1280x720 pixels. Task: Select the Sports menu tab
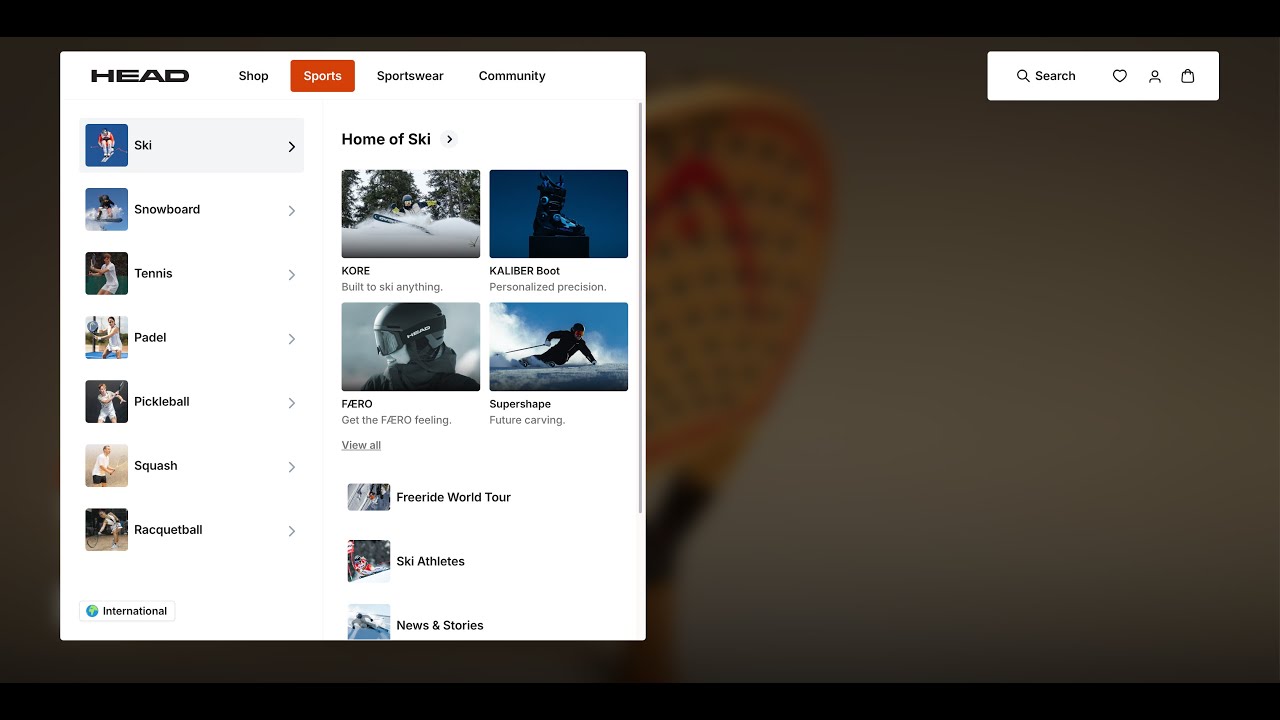coord(323,76)
